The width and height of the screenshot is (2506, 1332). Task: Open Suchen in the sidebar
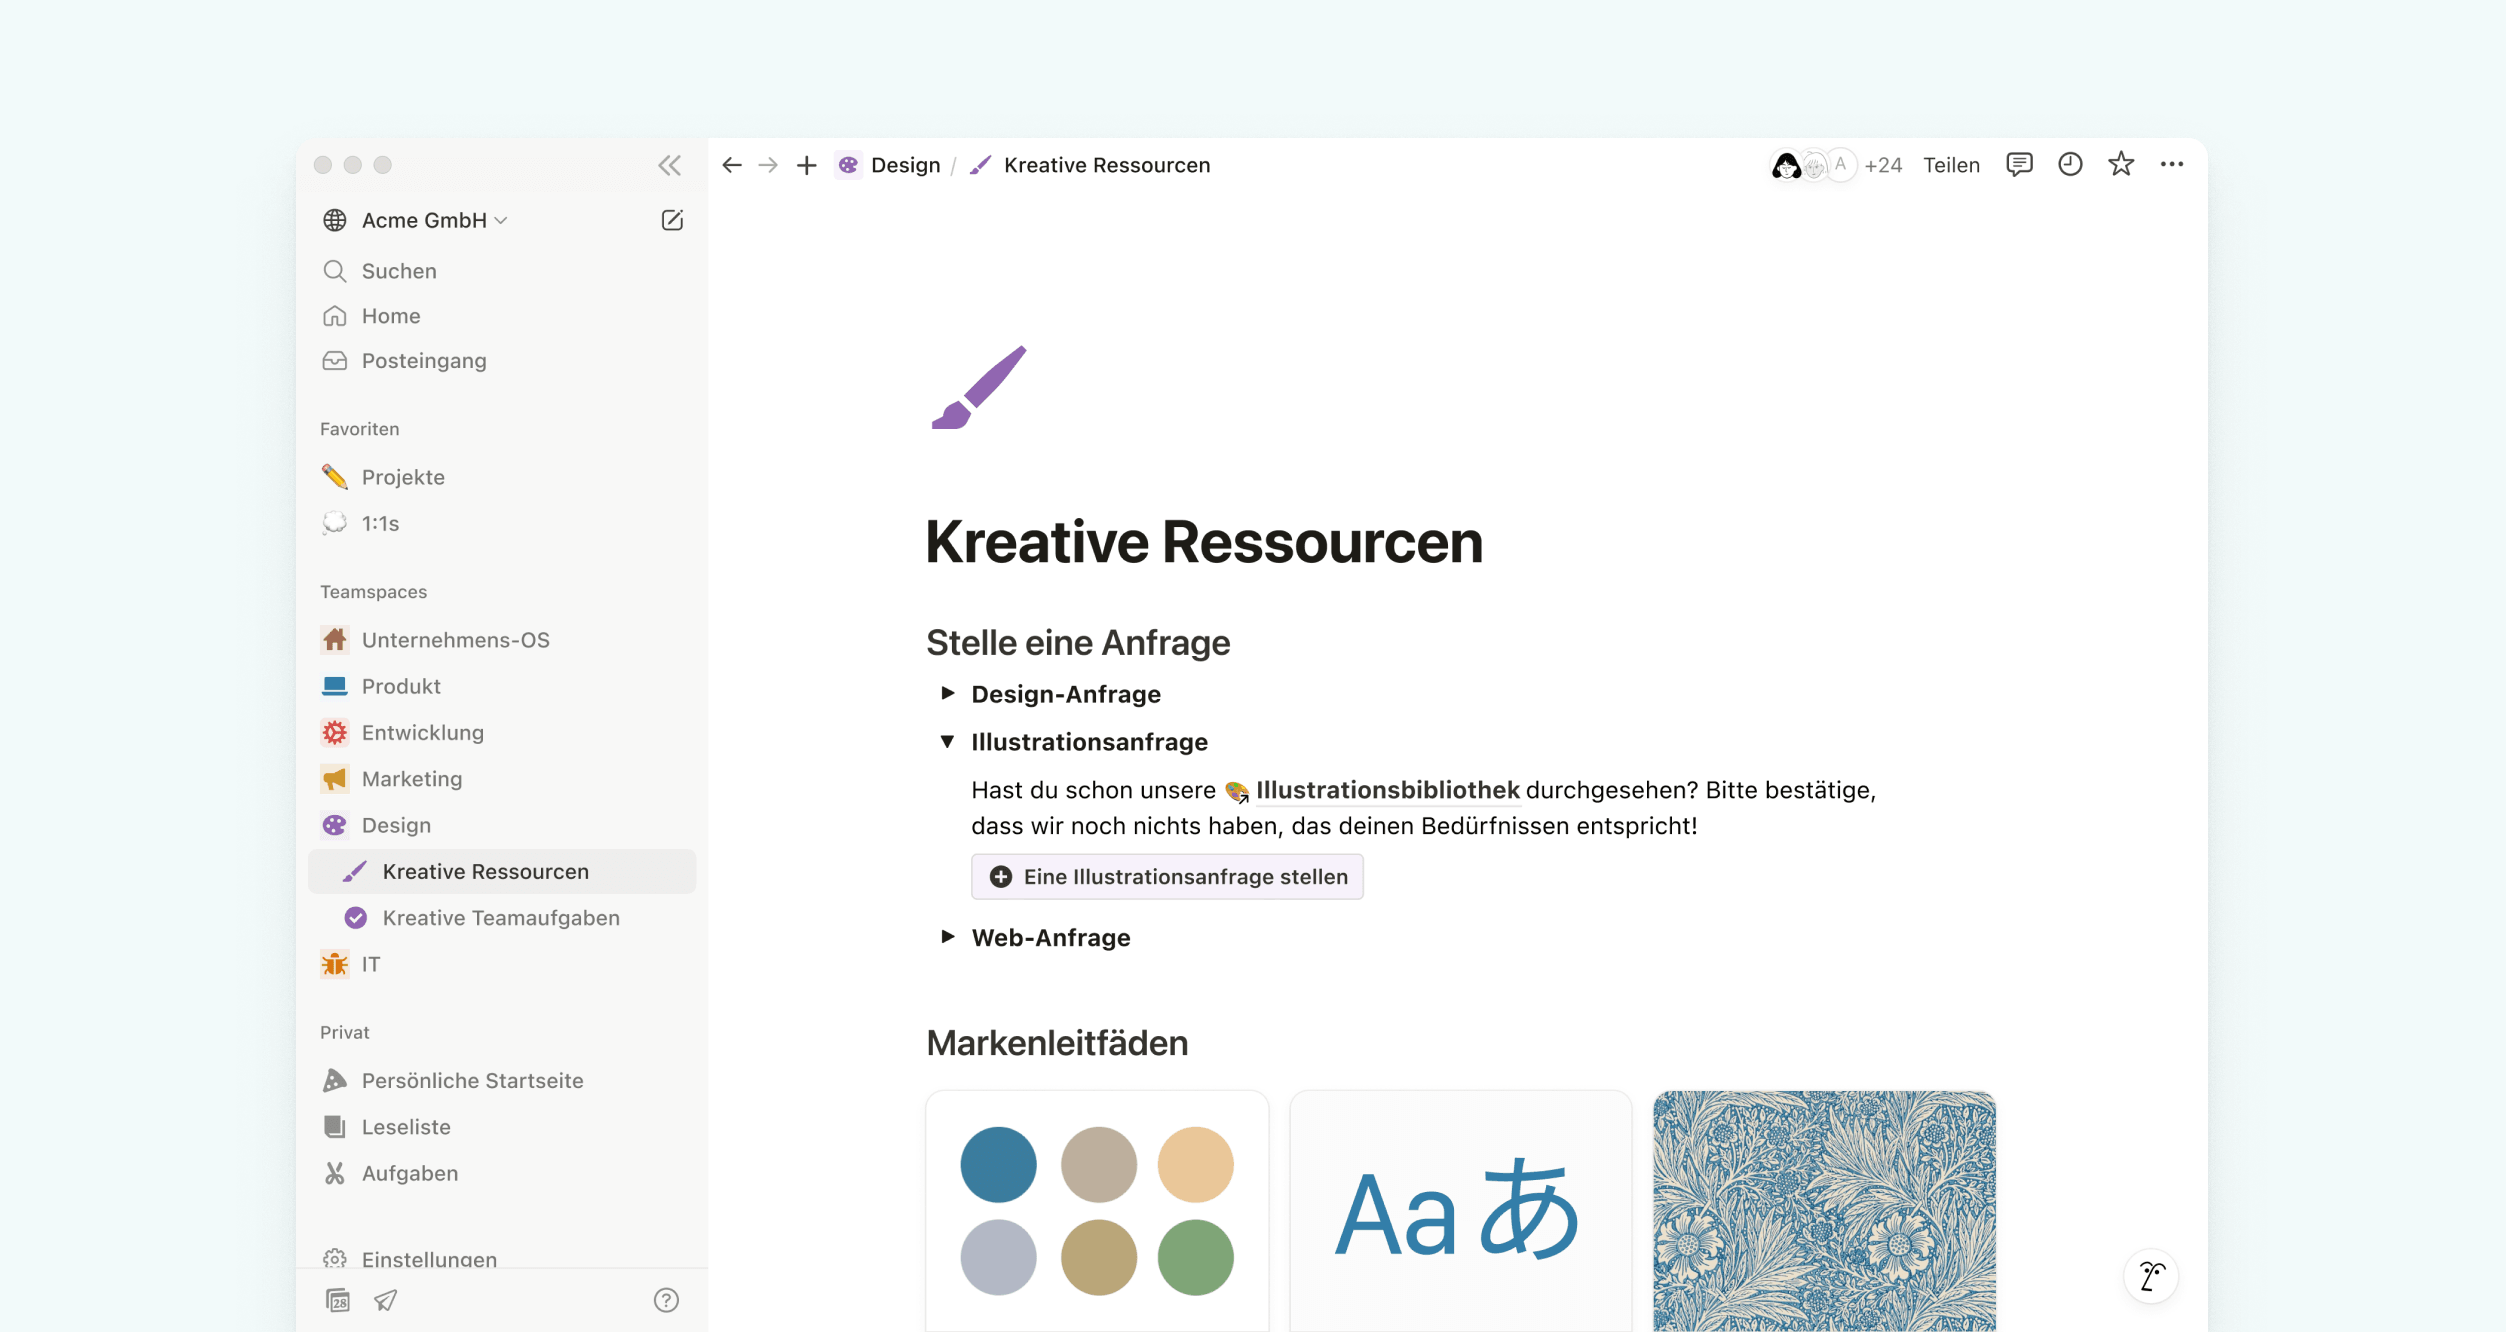pos(502,271)
